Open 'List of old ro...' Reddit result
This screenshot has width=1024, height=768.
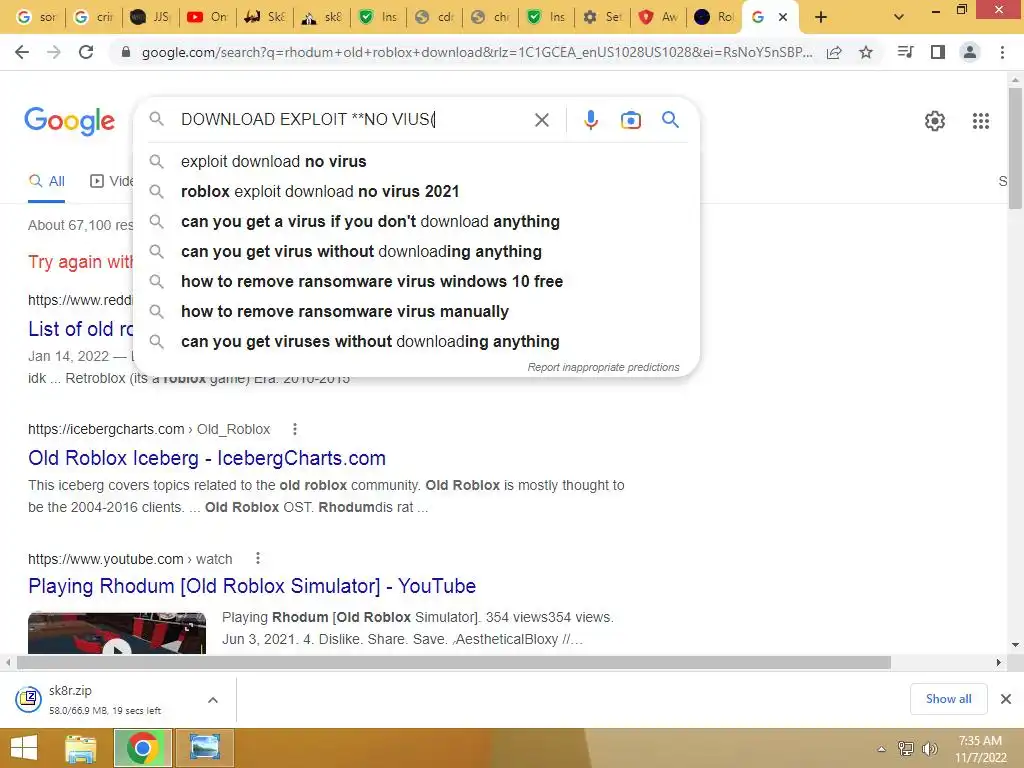coord(80,328)
